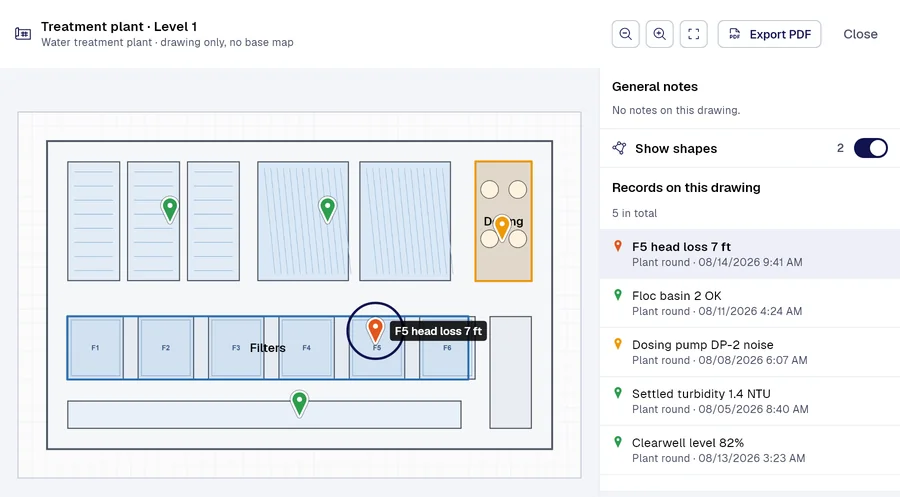Close the drawing viewer

tap(860, 34)
